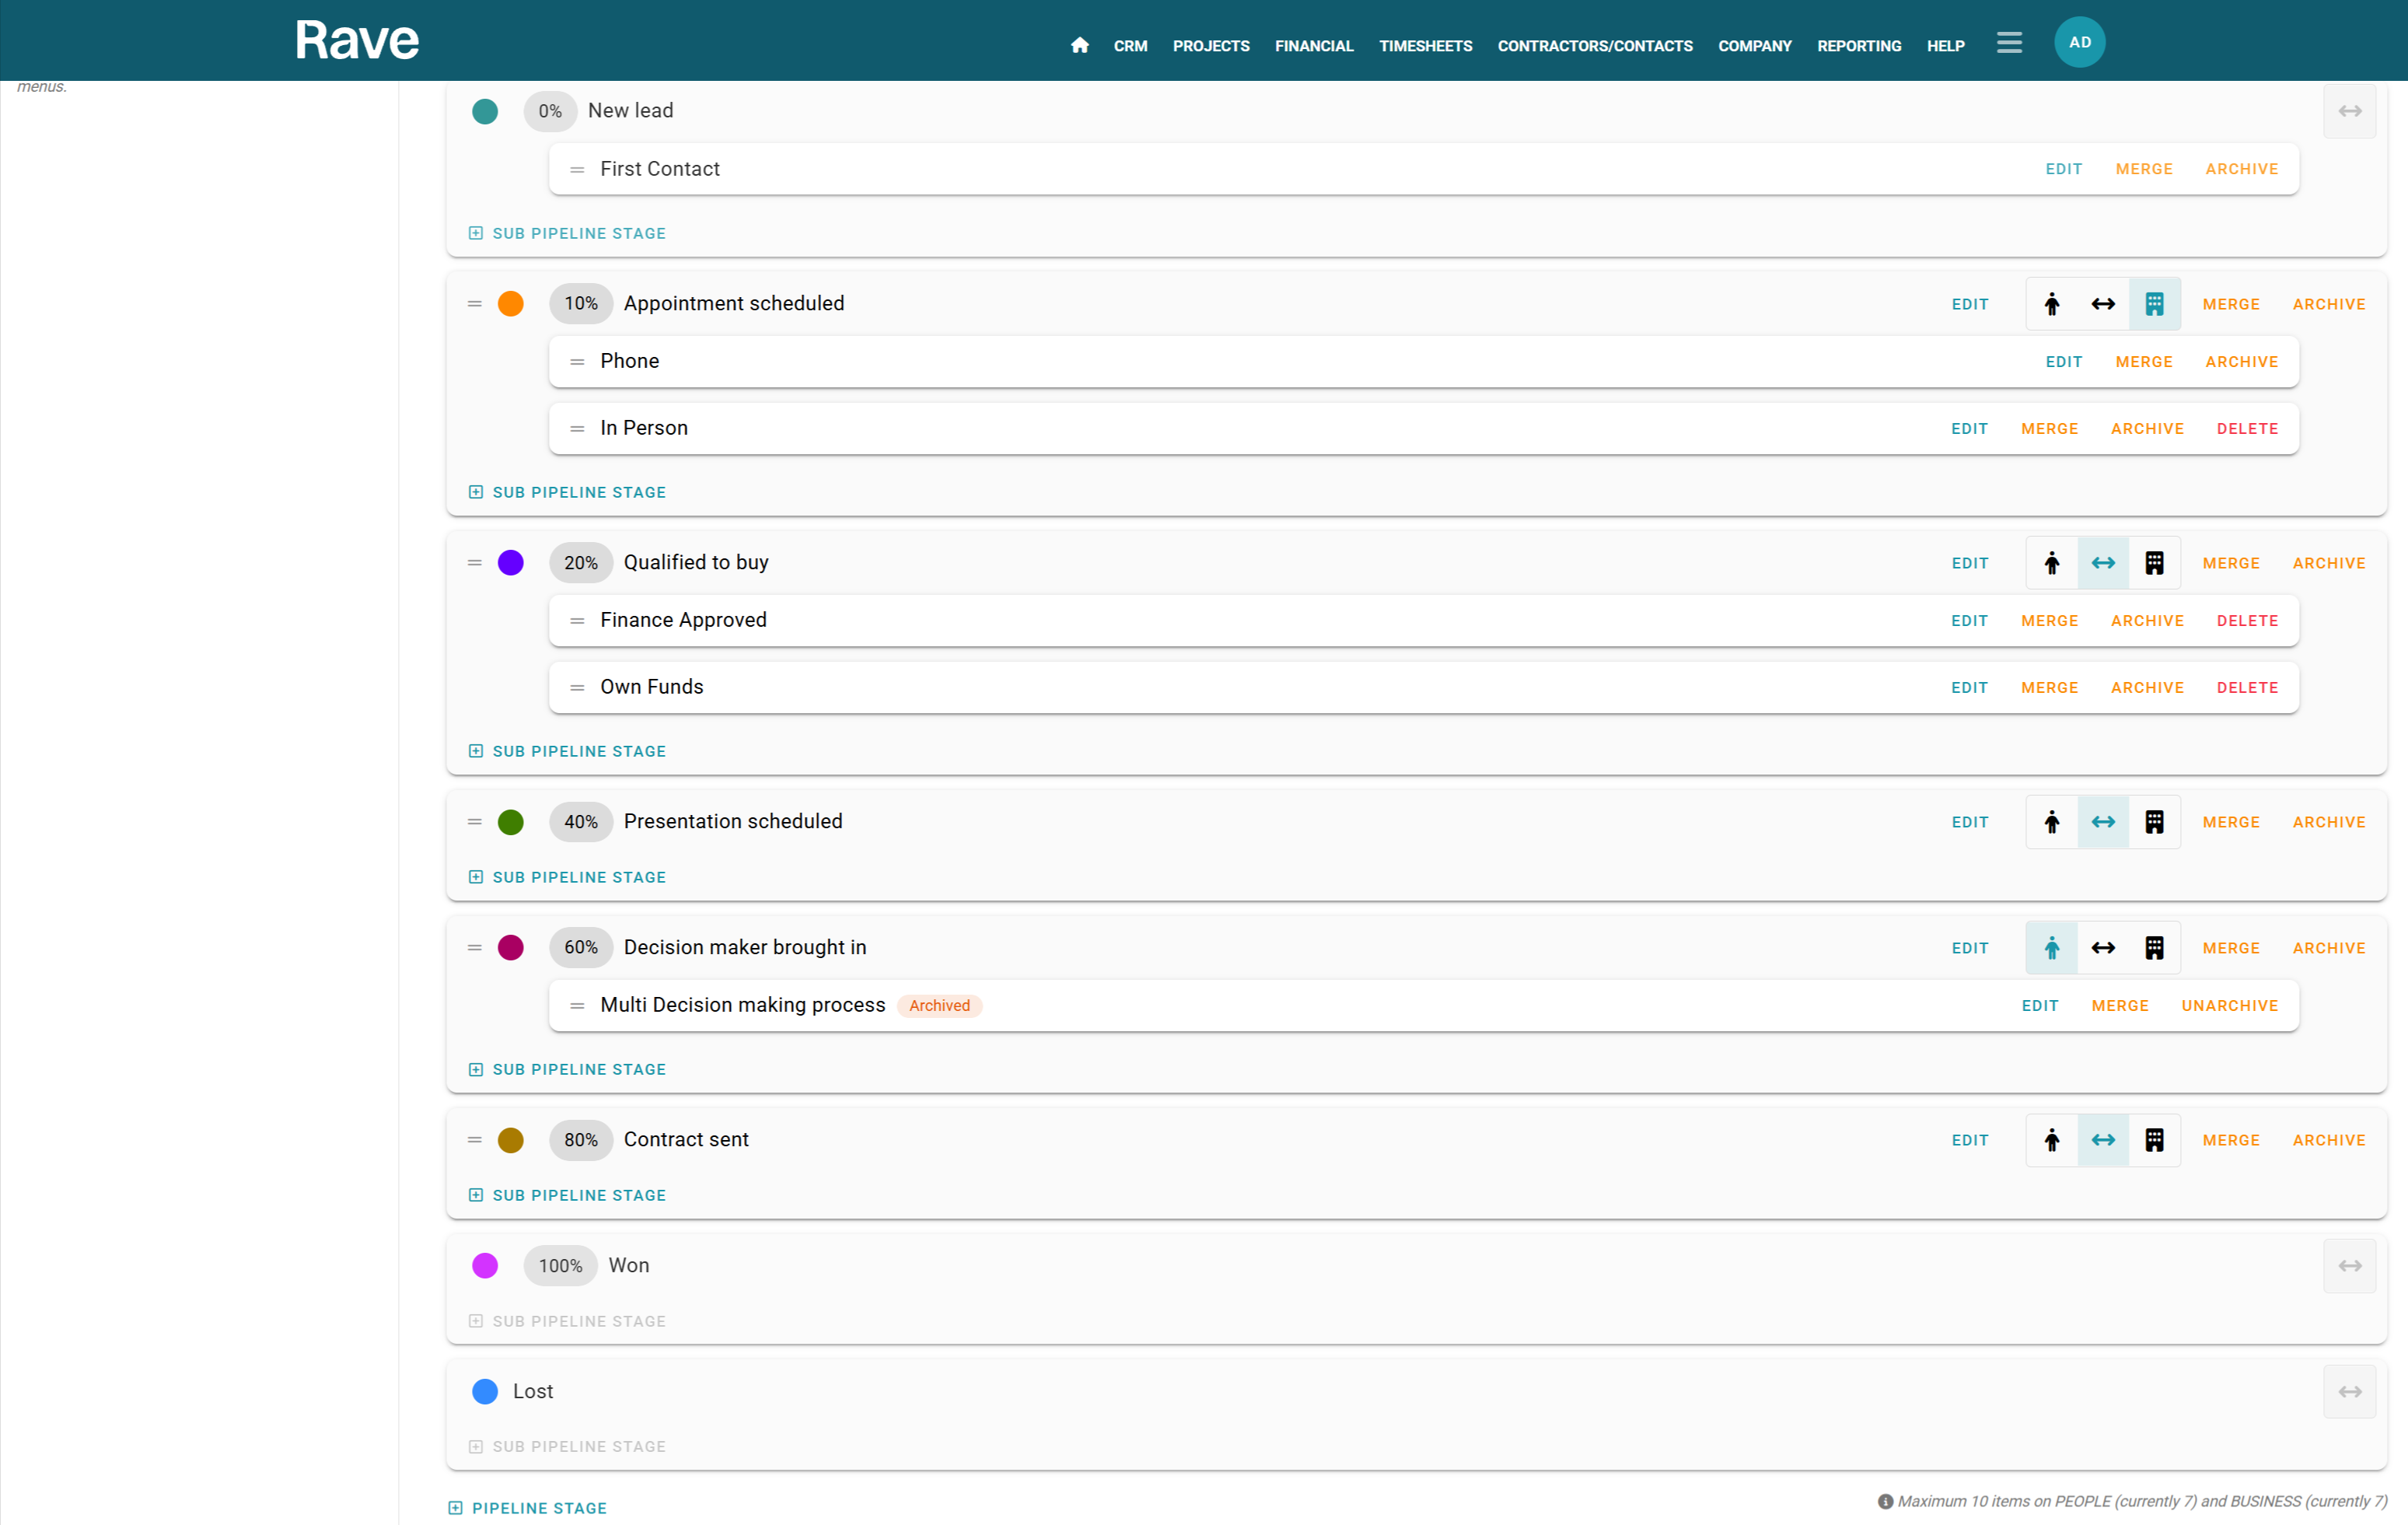Delete the Own Funds sub stage

pos(2247,688)
